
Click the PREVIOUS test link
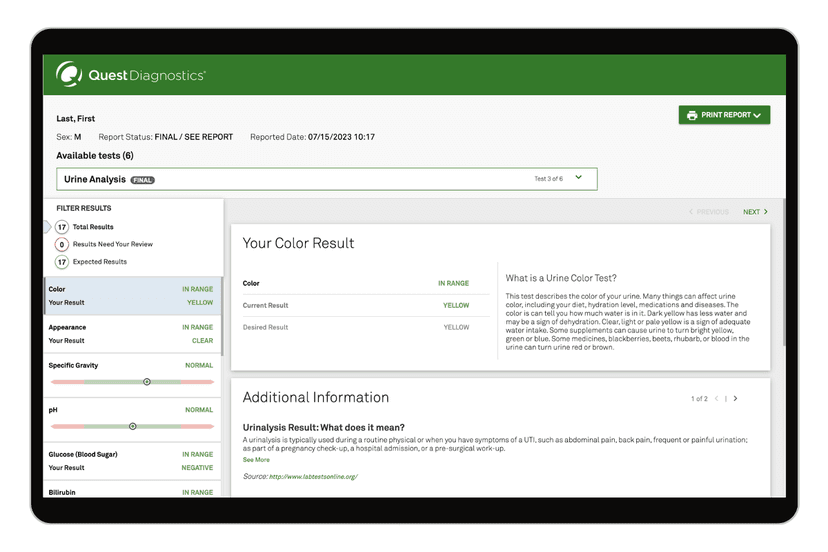708,212
